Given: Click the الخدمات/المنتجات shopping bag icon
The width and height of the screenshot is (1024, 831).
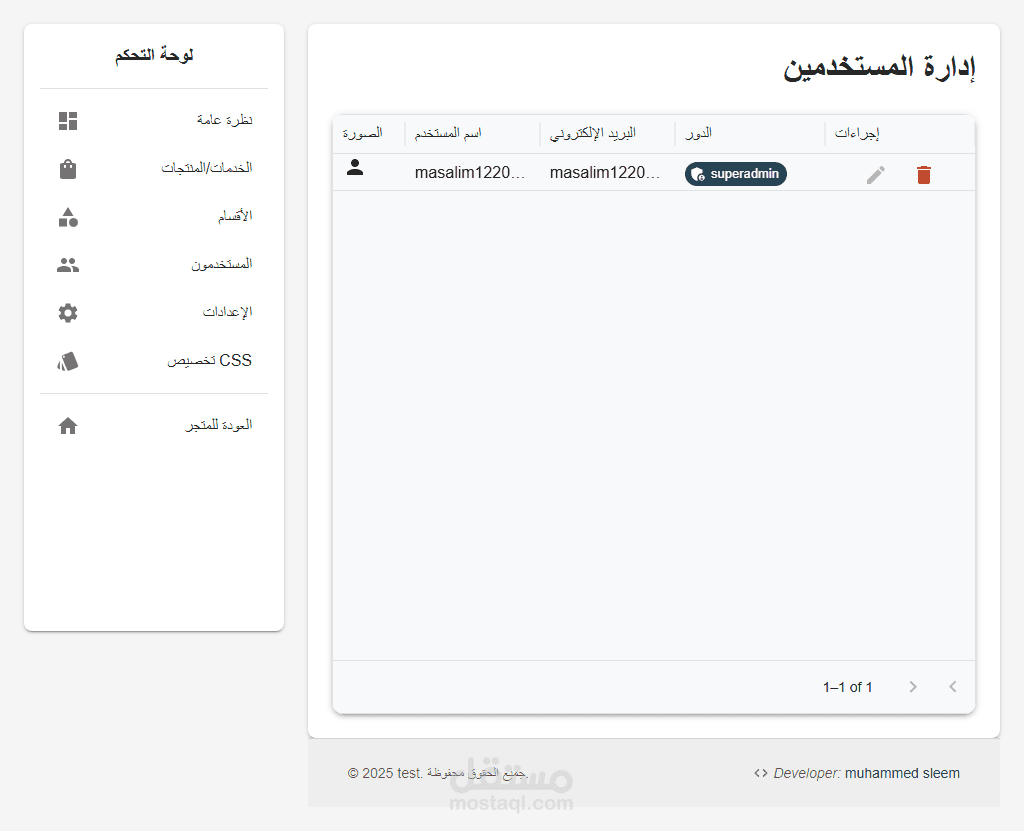Looking at the screenshot, I should pyautogui.click(x=67, y=168).
